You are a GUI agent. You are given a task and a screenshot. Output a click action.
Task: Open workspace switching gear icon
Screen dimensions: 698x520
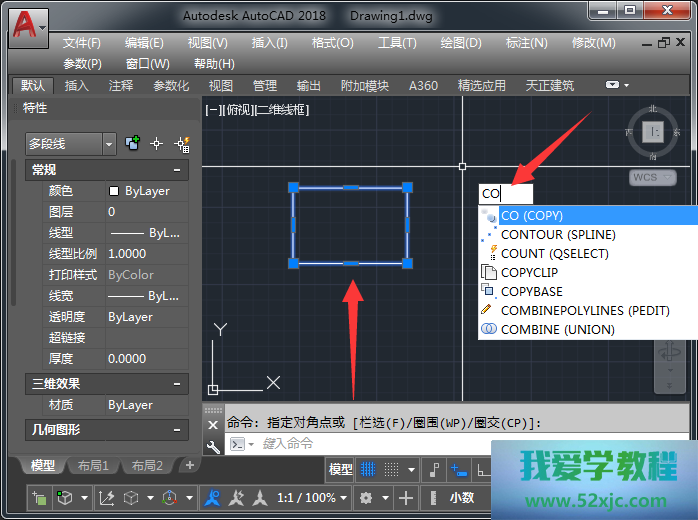367,498
